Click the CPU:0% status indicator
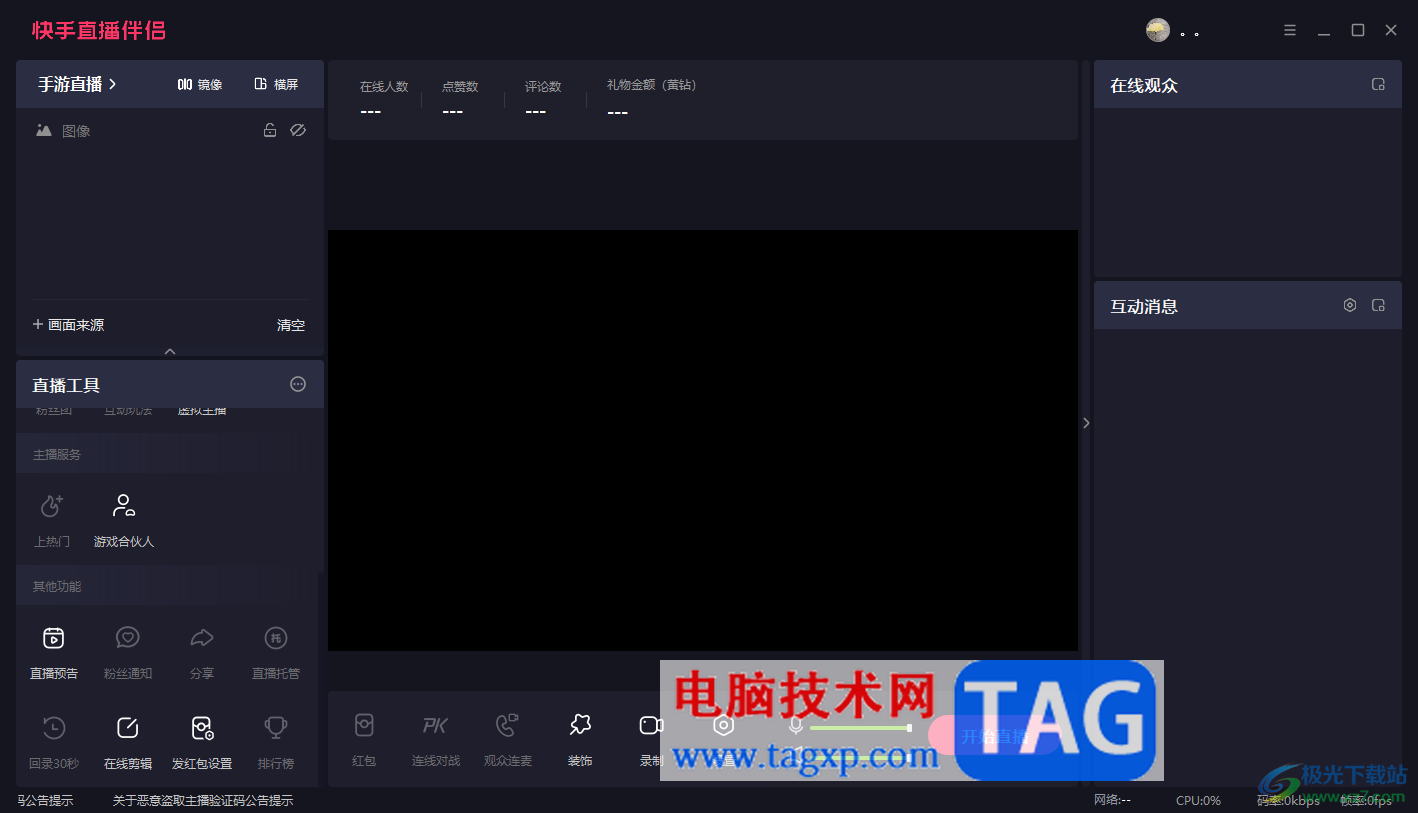 click(x=1198, y=800)
